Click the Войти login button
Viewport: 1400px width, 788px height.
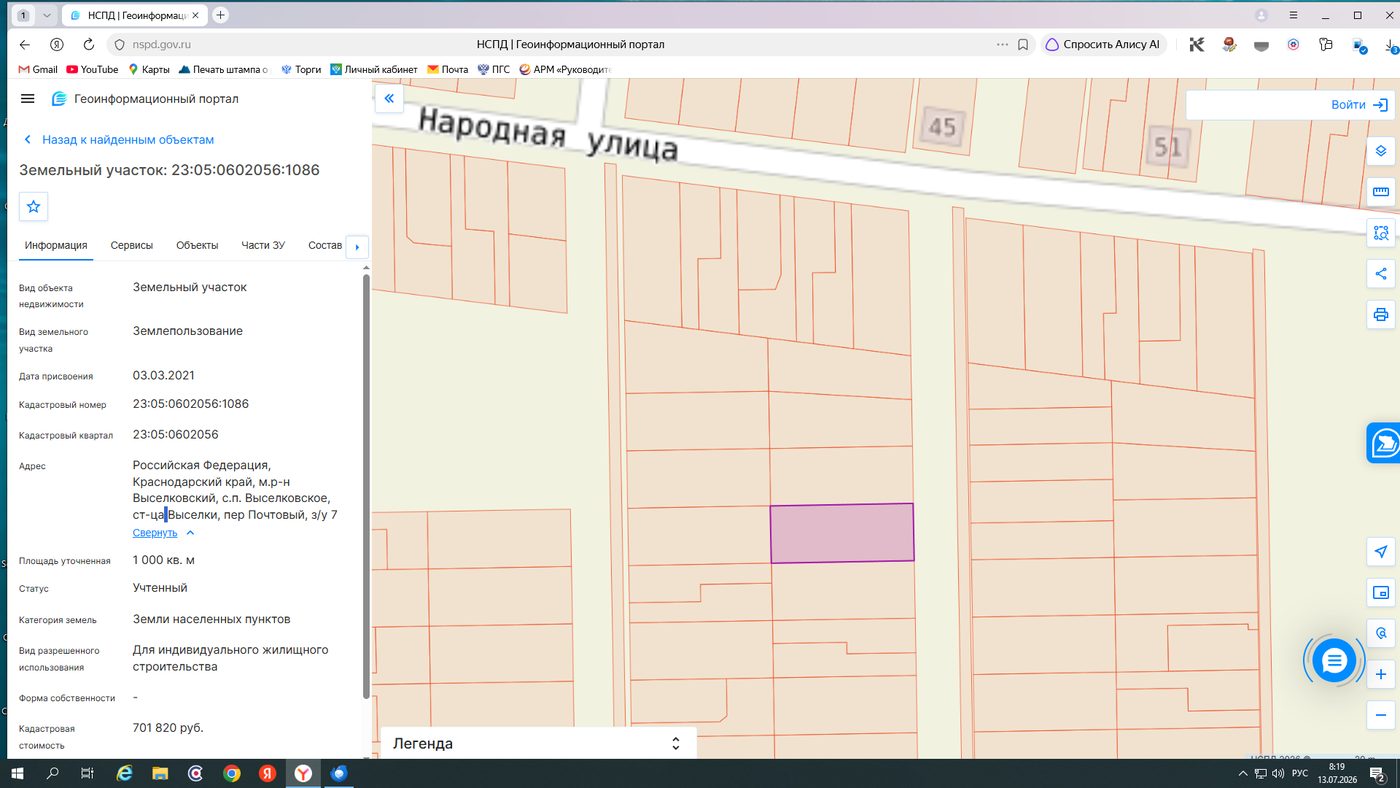coord(1360,104)
